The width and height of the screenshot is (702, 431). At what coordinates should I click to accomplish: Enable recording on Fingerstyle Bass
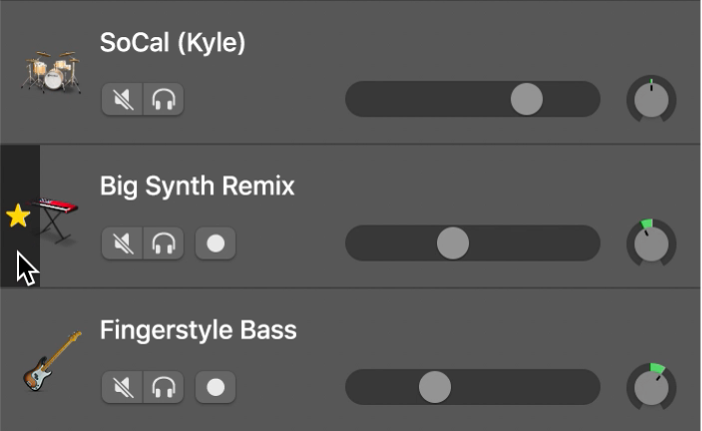[215, 387]
